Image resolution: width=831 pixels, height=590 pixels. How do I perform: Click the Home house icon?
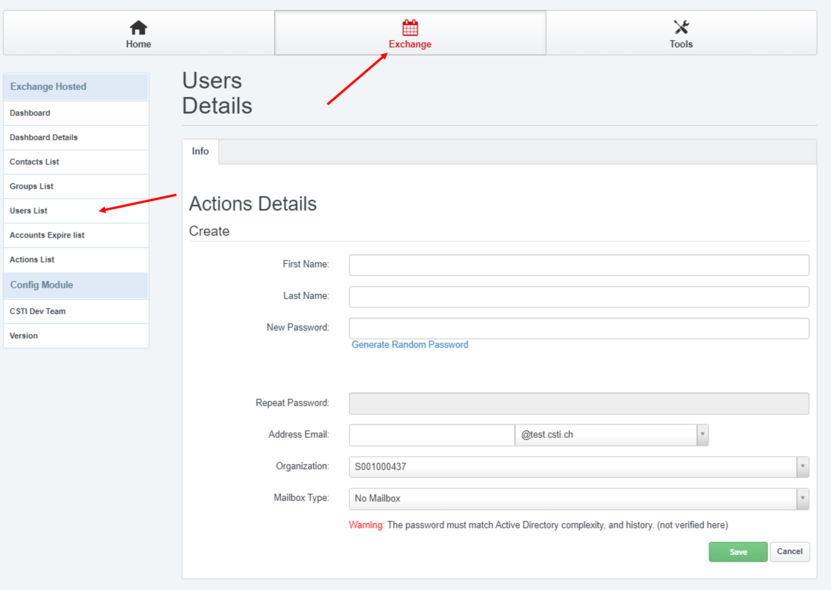(x=138, y=27)
